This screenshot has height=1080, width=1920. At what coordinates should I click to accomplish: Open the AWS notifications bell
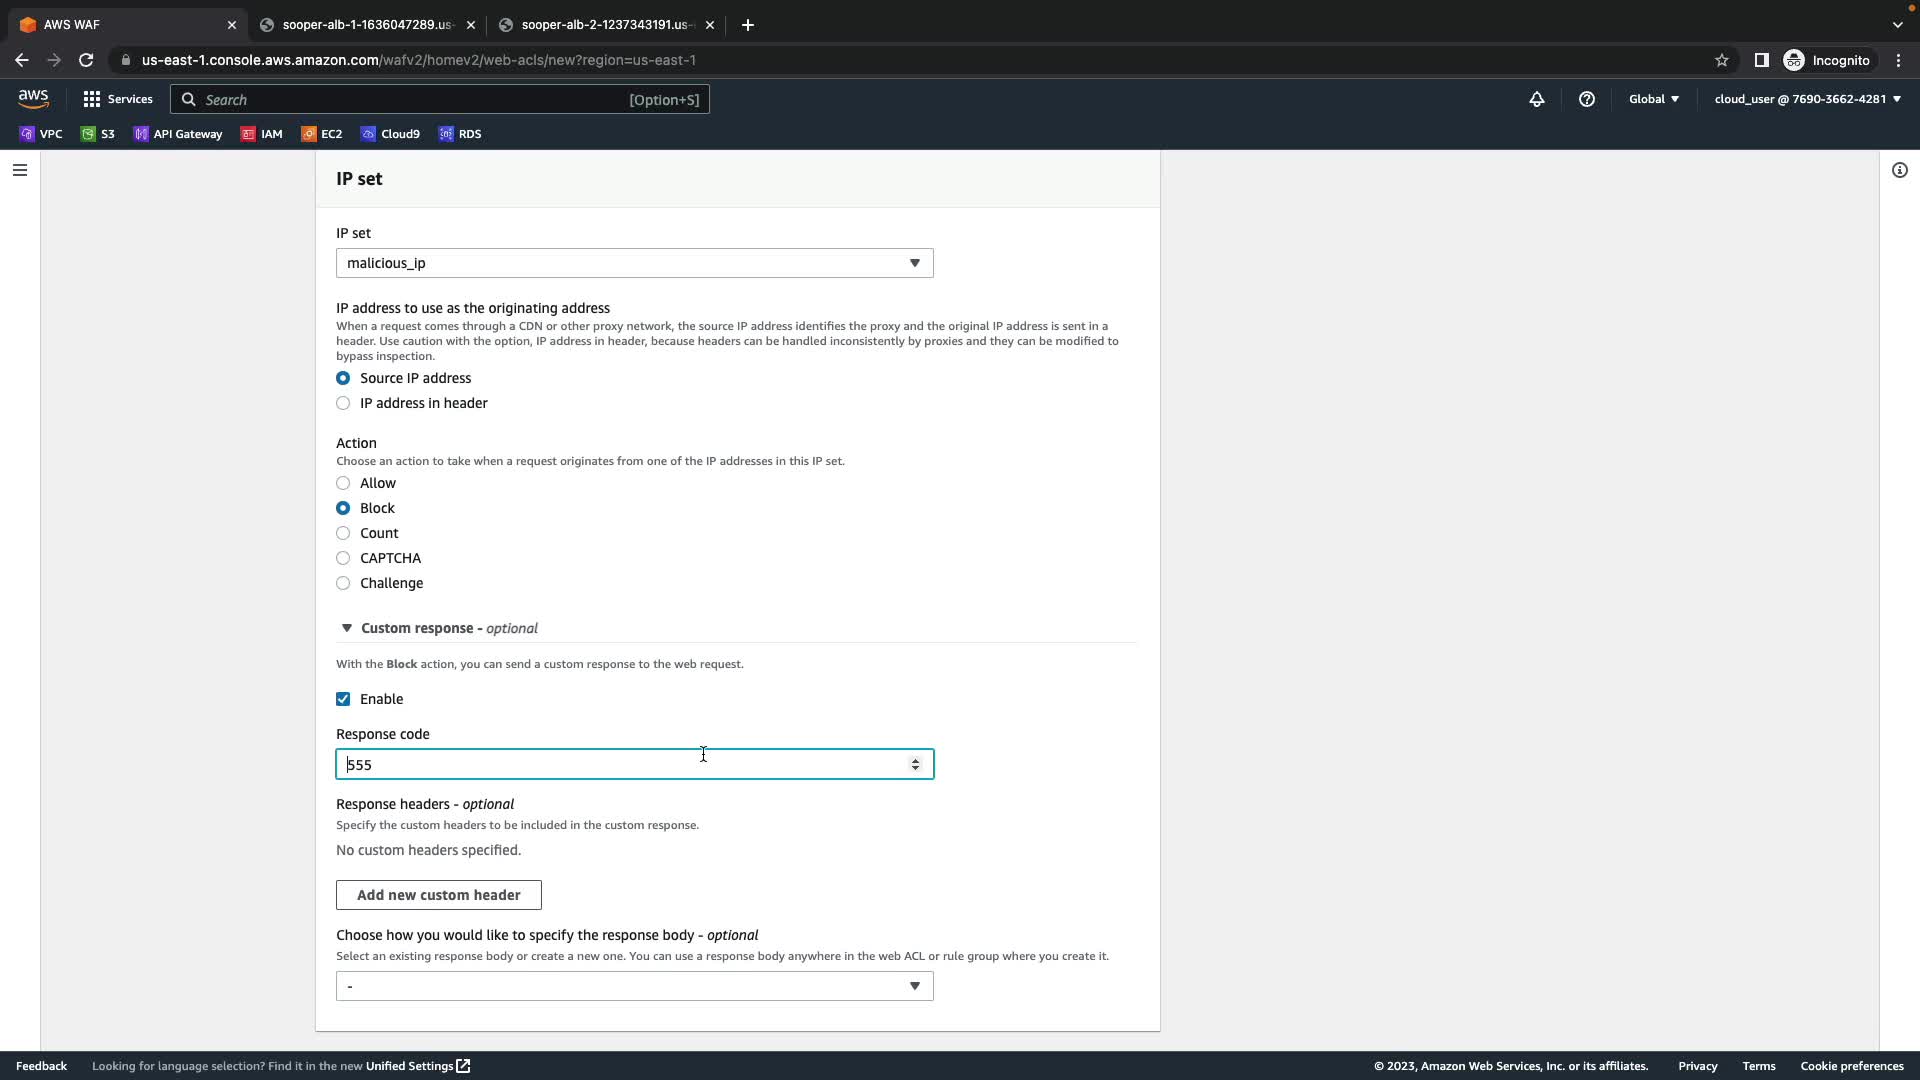1537,99
